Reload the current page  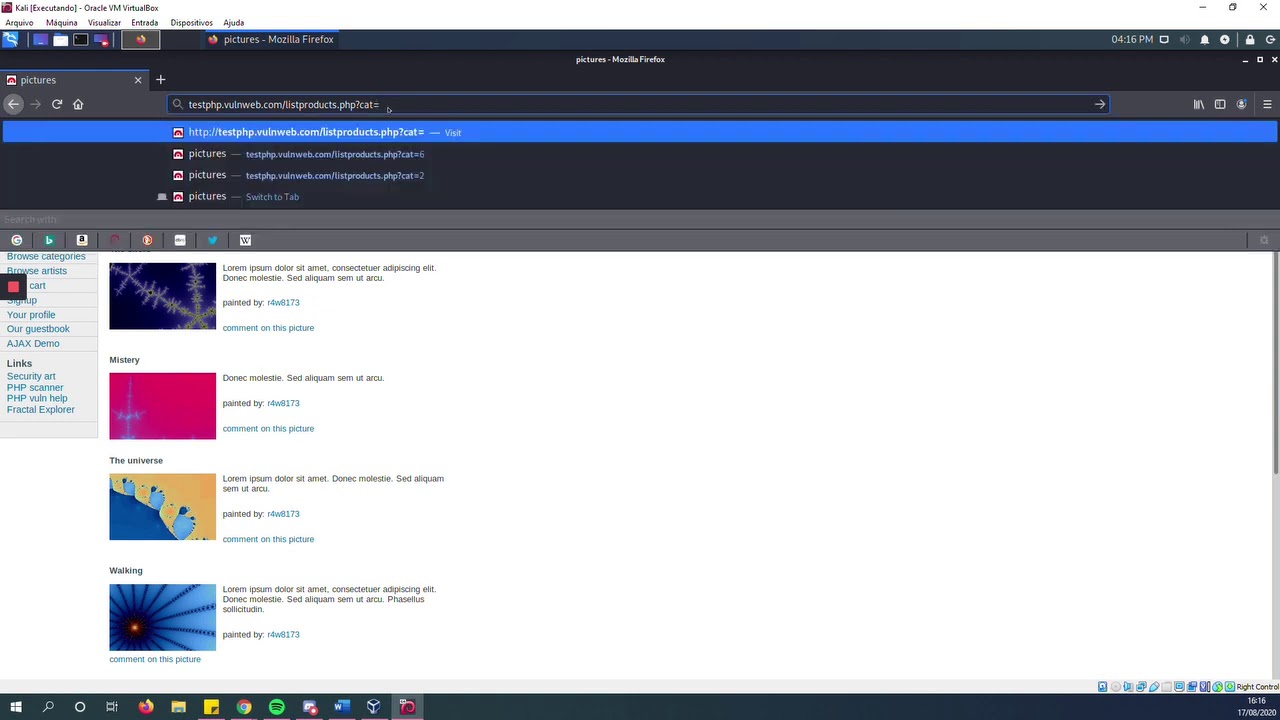click(x=57, y=104)
